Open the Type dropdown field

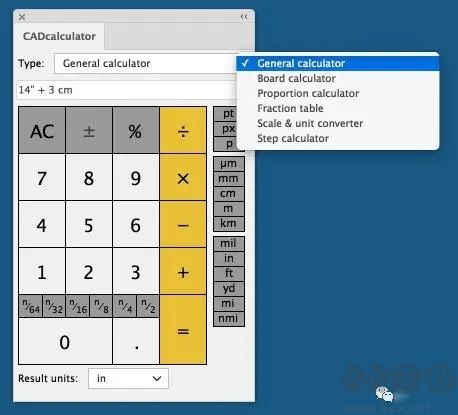tap(146, 63)
